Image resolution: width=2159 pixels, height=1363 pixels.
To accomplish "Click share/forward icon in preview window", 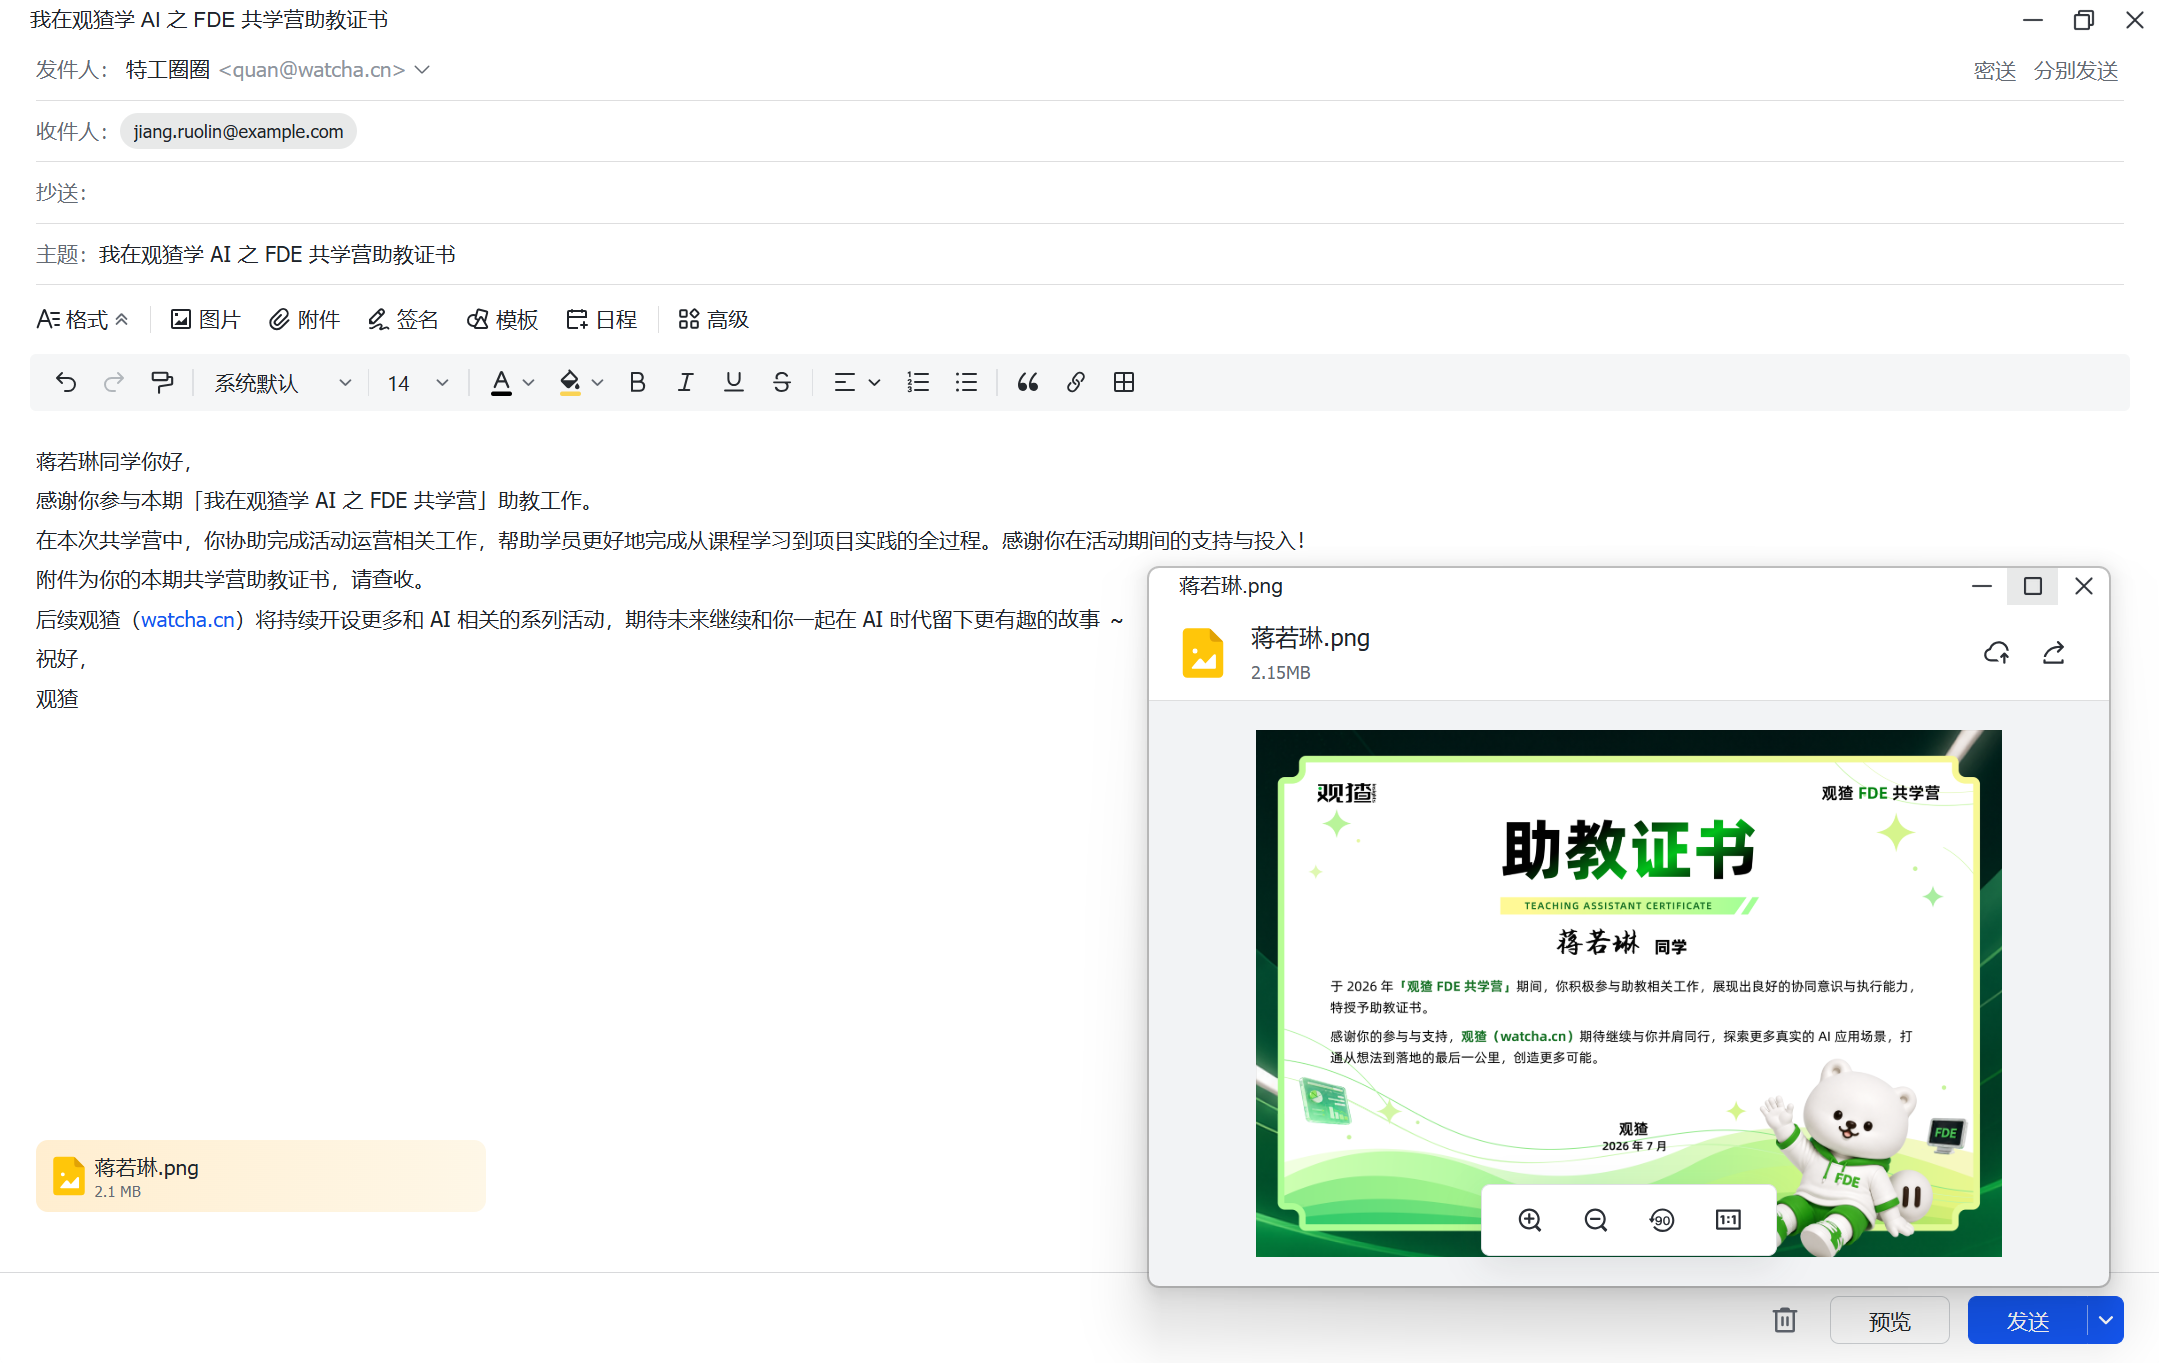I will coord(2054,653).
